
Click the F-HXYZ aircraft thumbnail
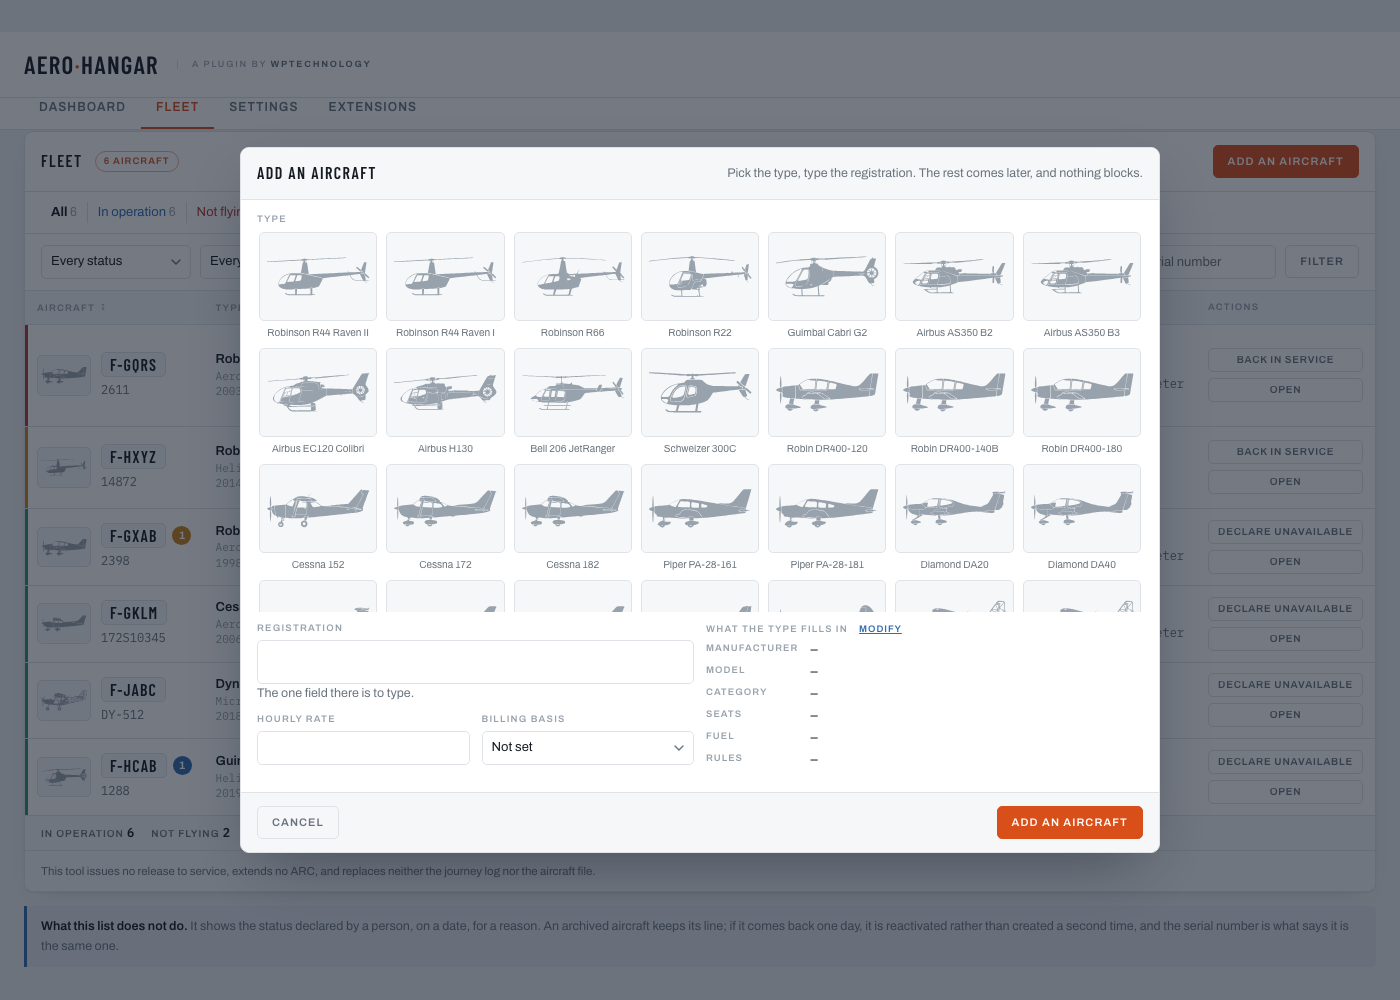(64, 467)
